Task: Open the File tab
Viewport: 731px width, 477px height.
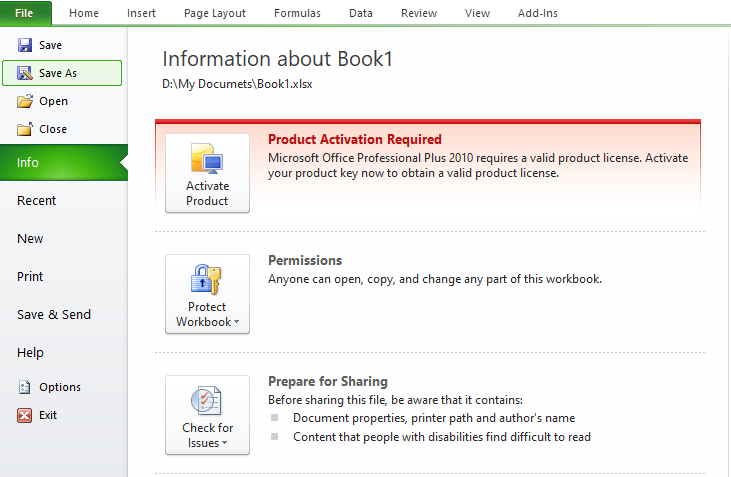Action: [26, 13]
